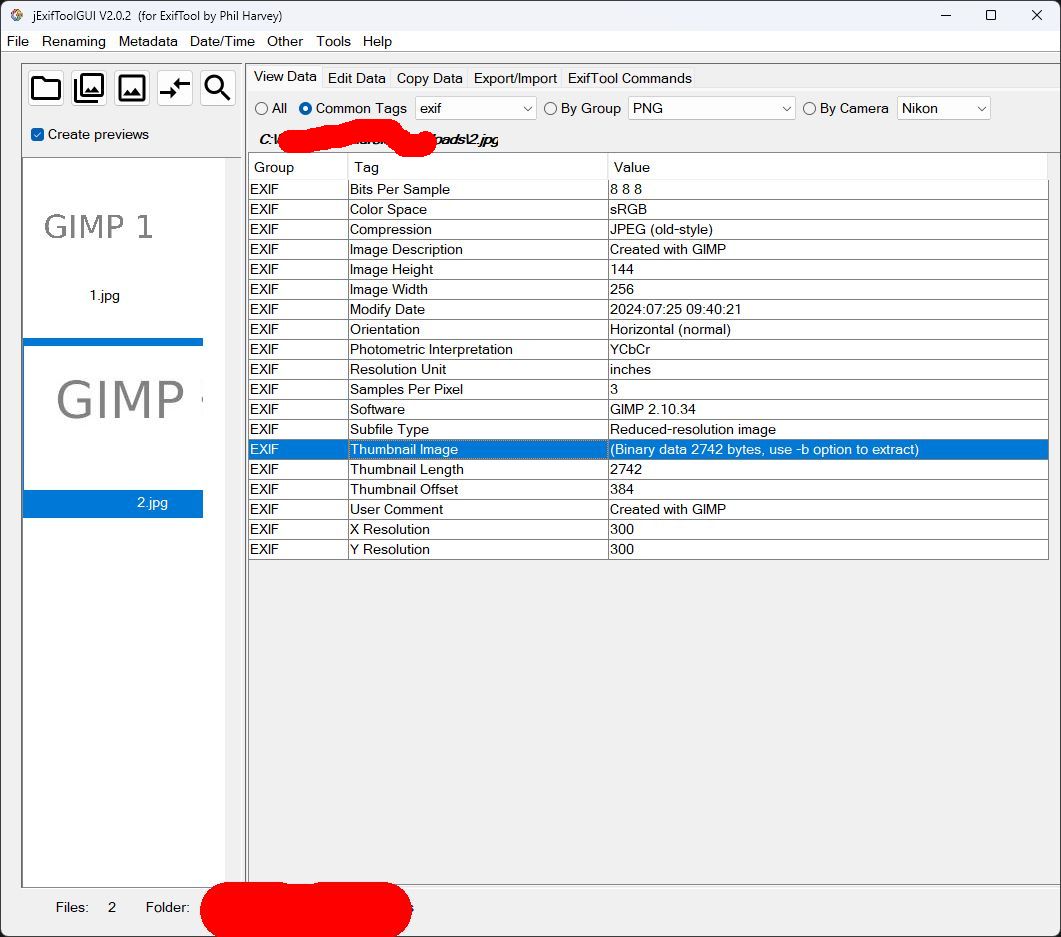Toggle the Create previews checkbox
Image resolution: width=1061 pixels, height=937 pixels.
[38, 135]
